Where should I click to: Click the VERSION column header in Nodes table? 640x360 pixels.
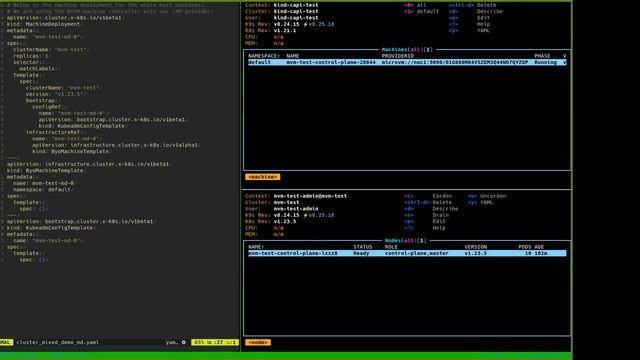pyautogui.click(x=476, y=247)
